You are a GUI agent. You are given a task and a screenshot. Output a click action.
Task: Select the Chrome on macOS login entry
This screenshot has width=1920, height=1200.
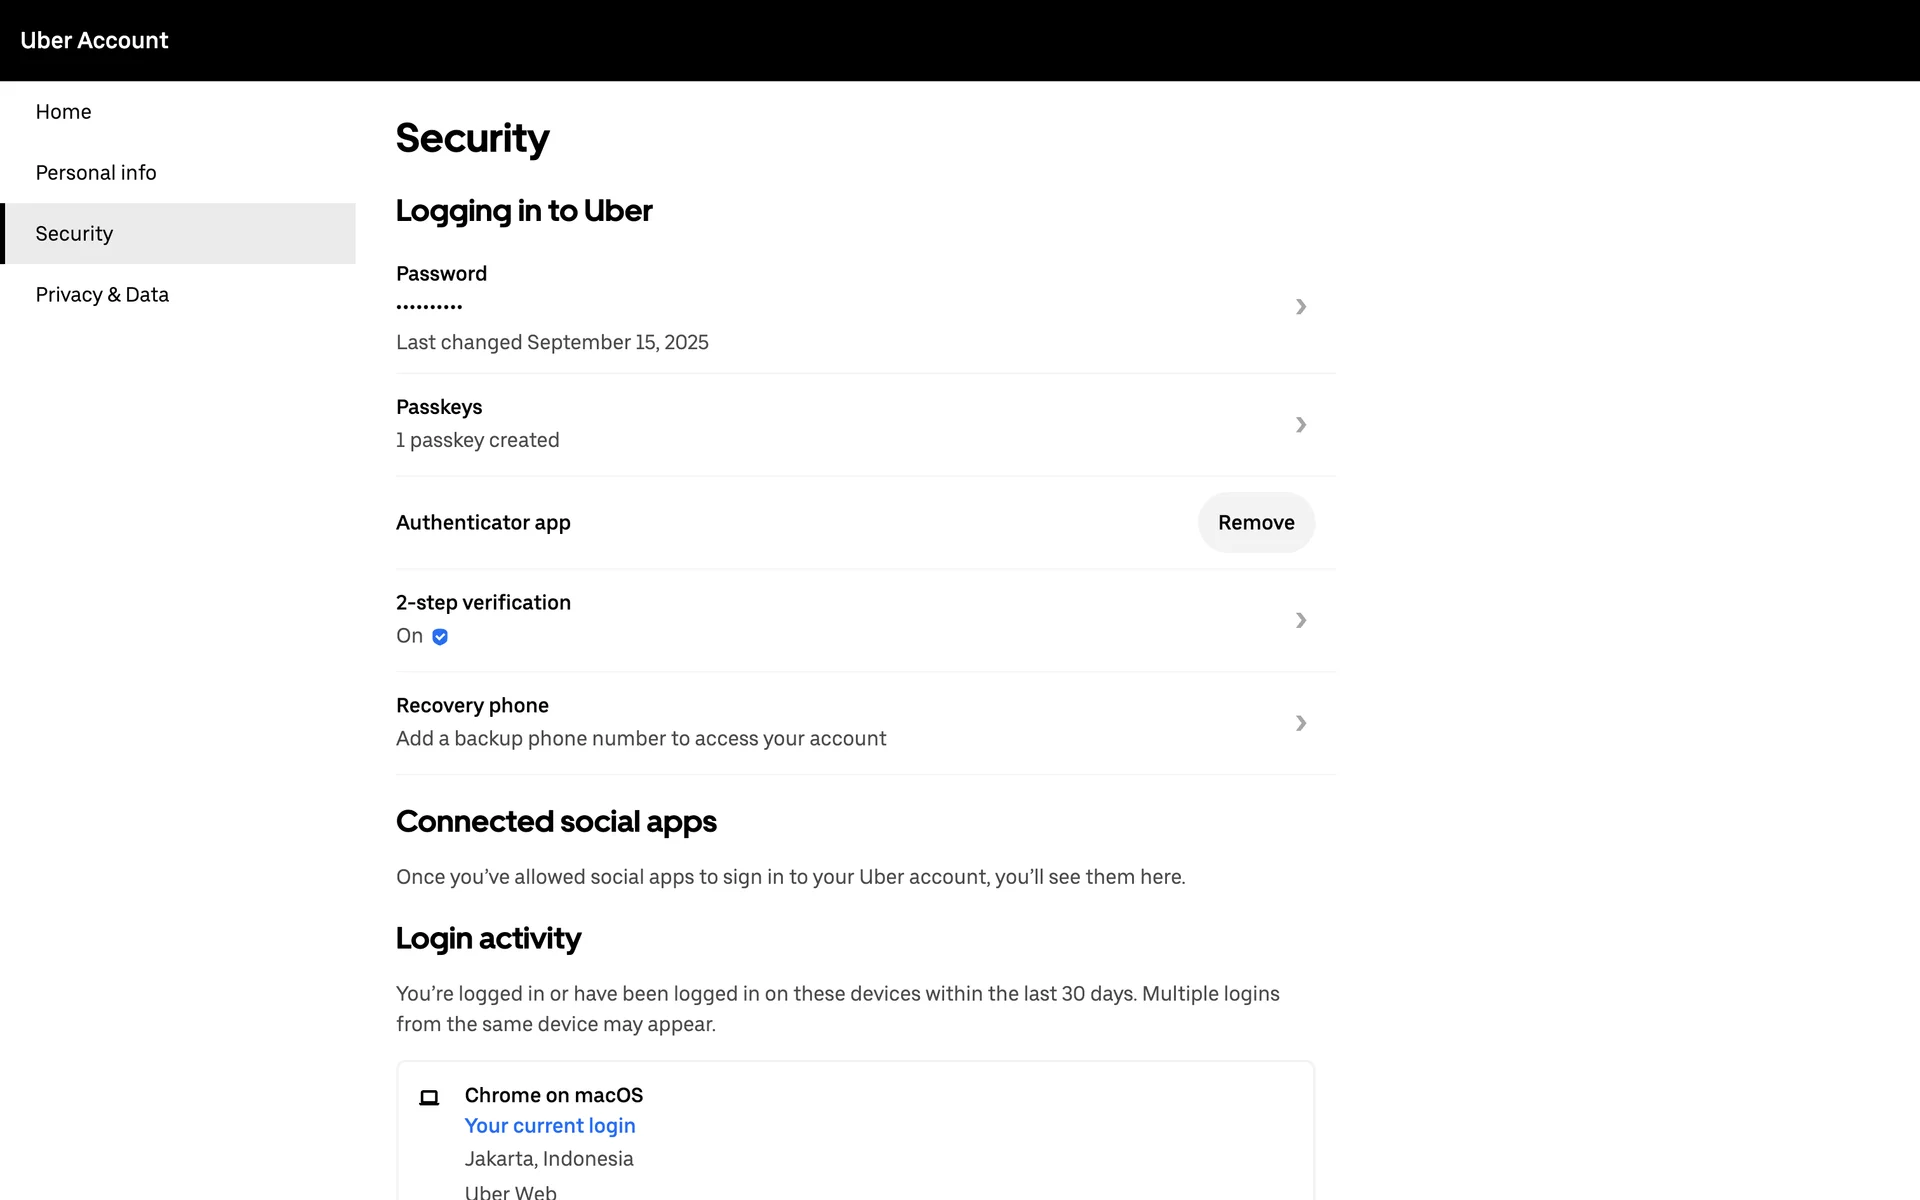coord(554,1096)
